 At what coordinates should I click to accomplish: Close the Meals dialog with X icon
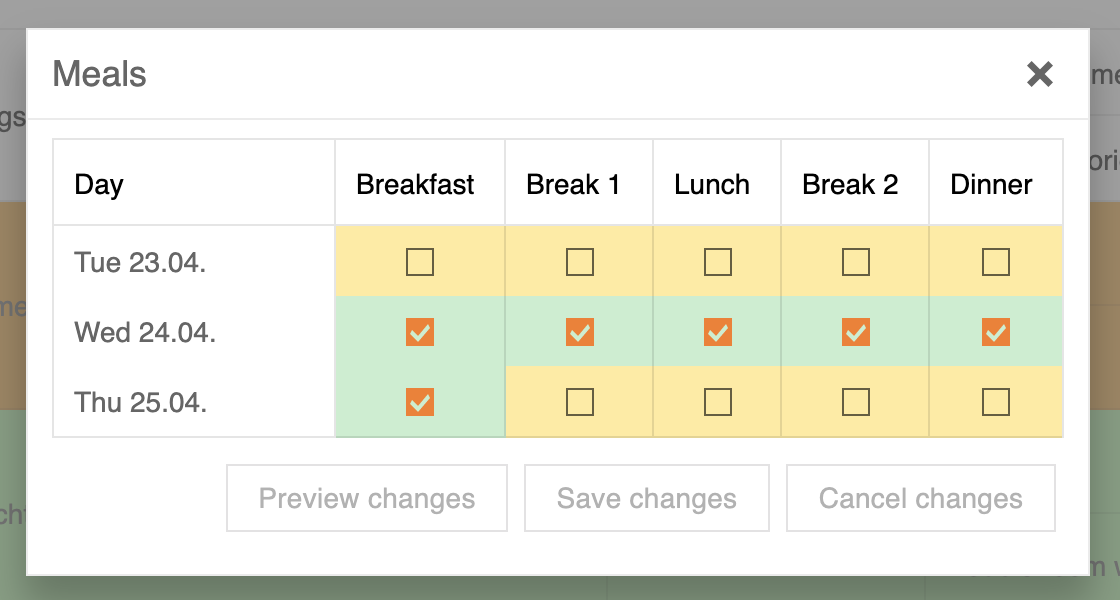[x=1040, y=74]
